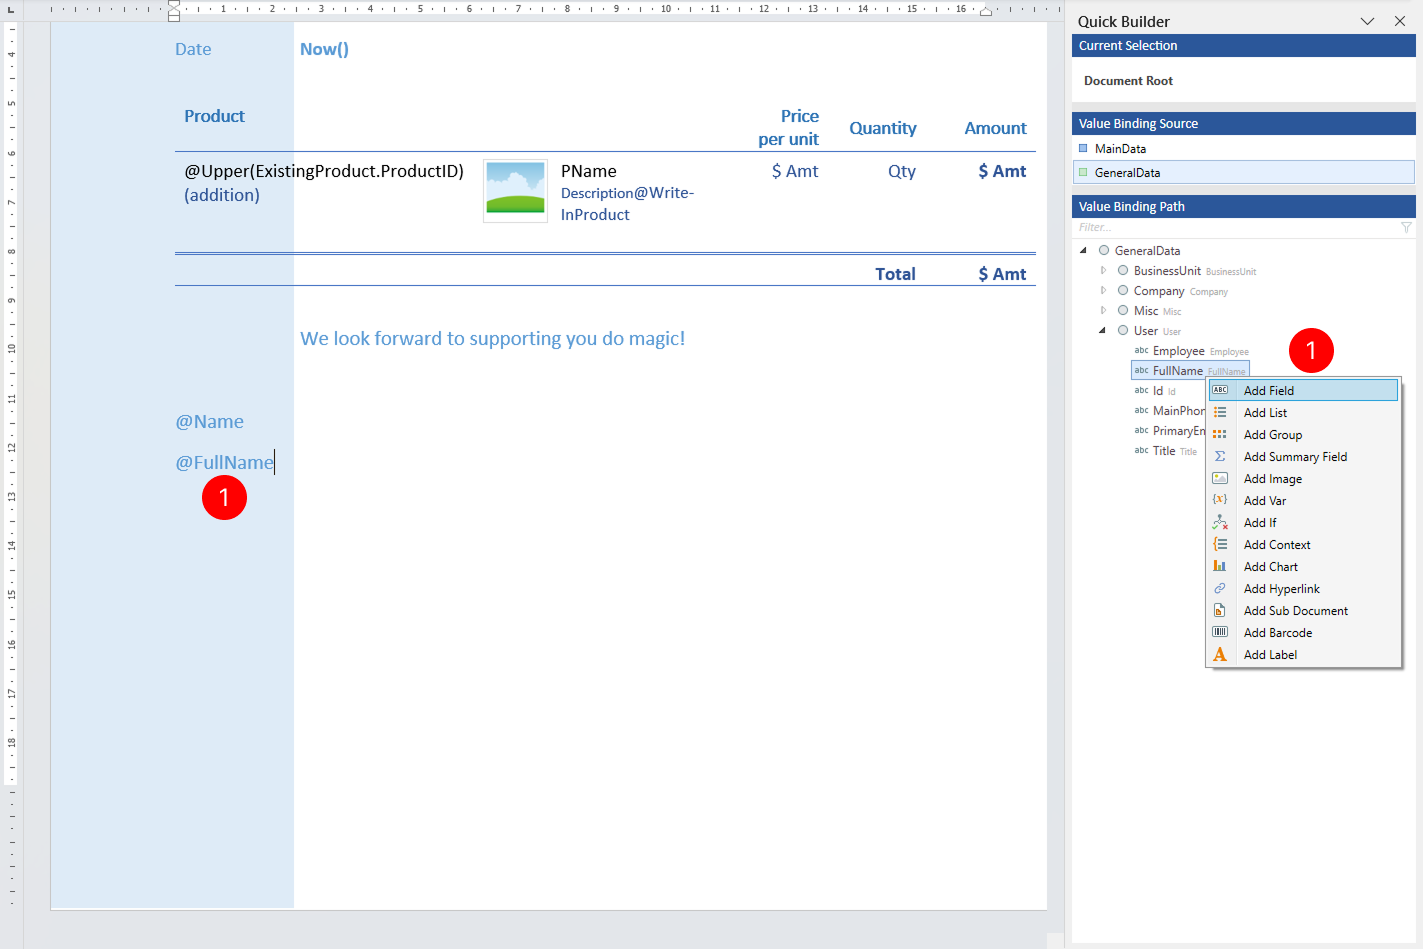Choose Add Field in the context menu
The height and width of the screenshot is (949, 1423).
coord(1303,390)
